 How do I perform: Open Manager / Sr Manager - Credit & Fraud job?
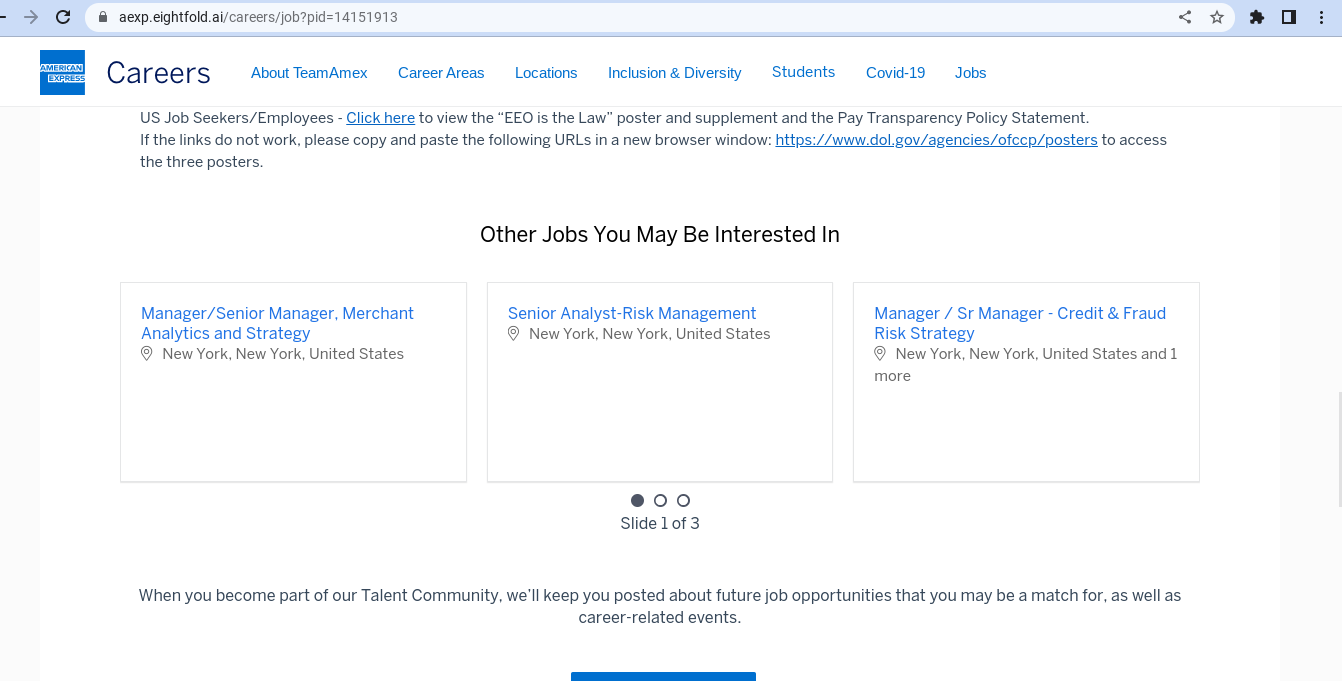(1020, 323)
